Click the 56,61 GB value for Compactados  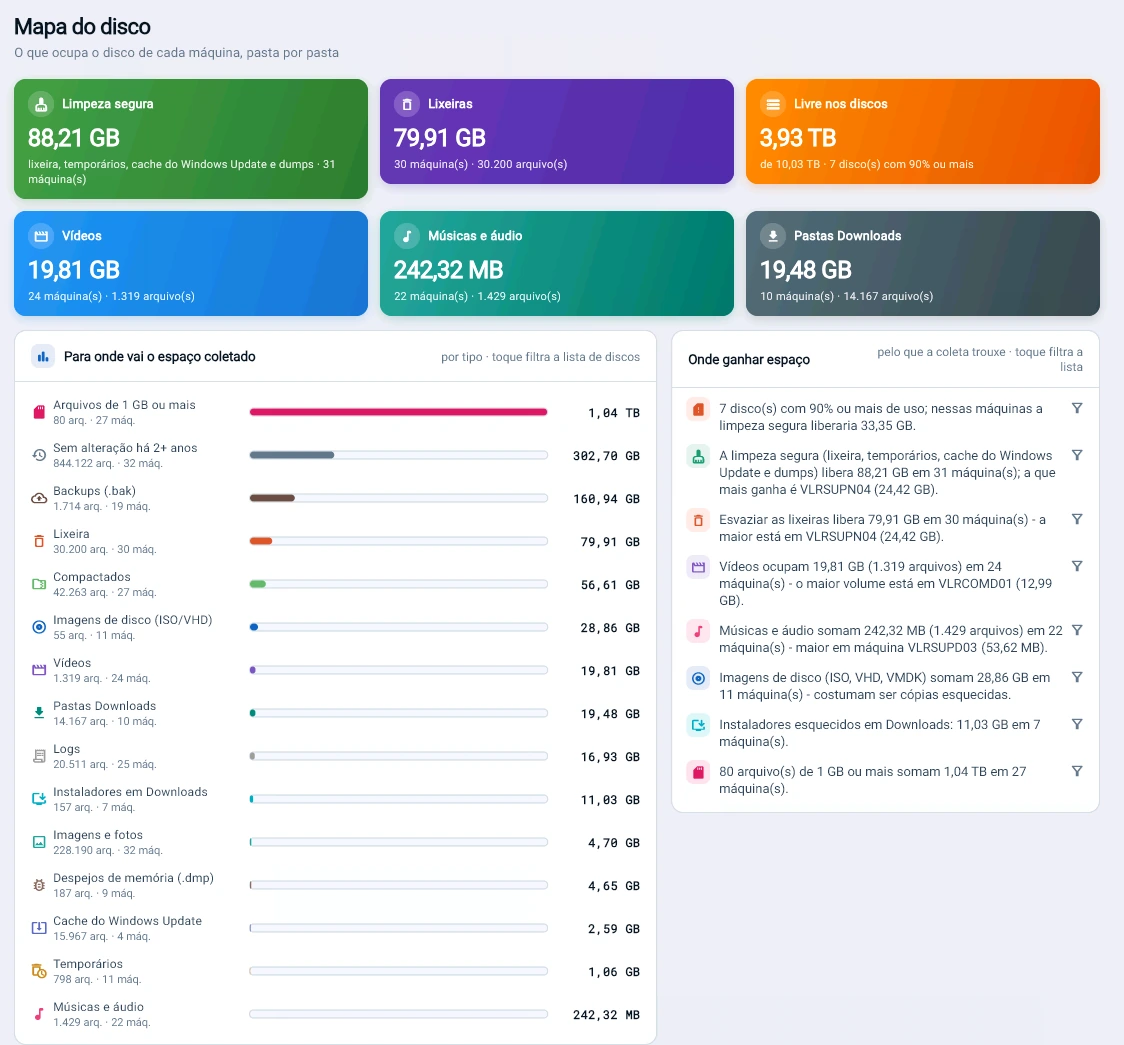(610, 585)
